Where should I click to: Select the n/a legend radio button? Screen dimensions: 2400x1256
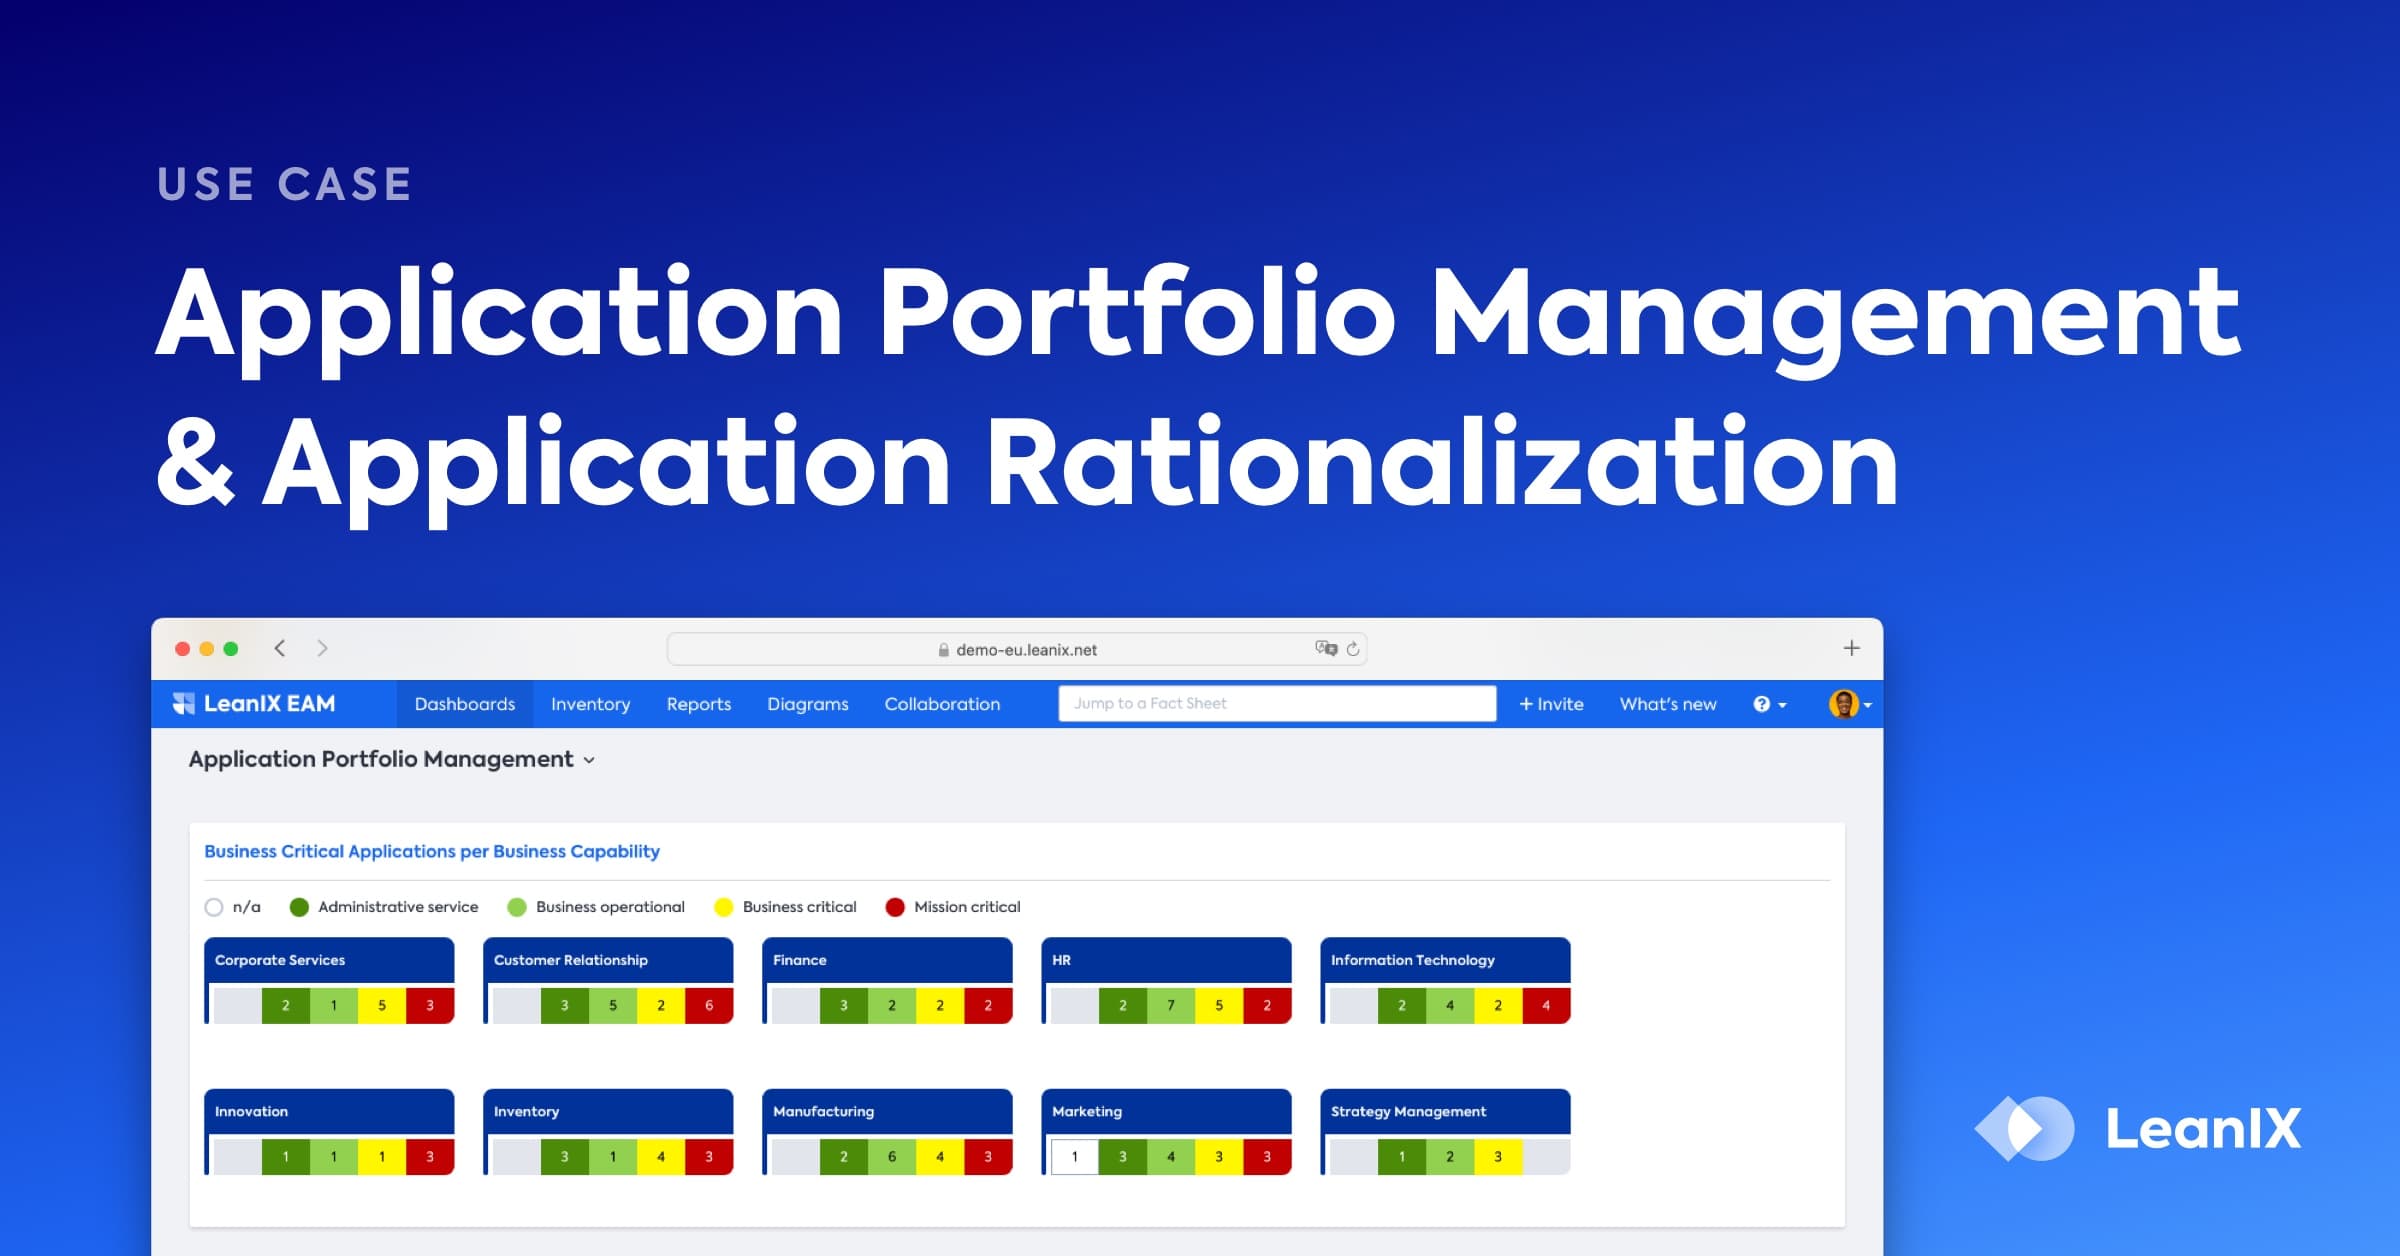[x=213, y=906]
